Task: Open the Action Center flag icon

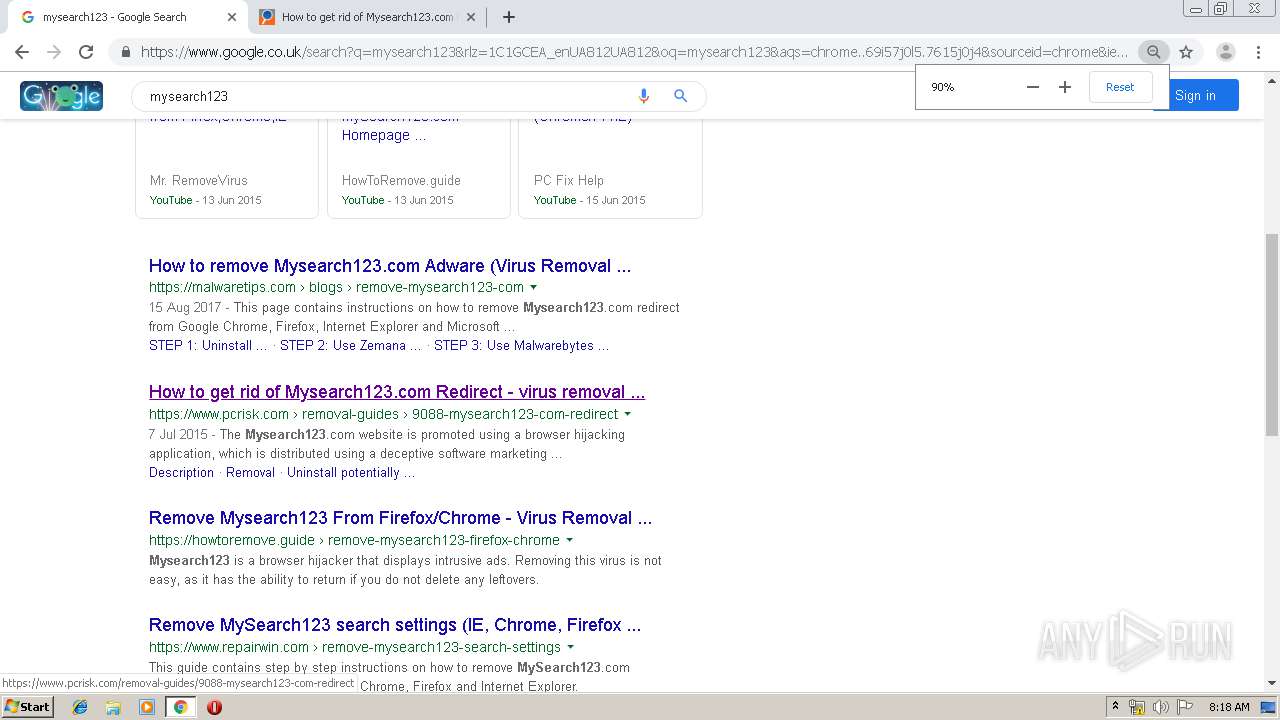Action: pos(1184,707)
